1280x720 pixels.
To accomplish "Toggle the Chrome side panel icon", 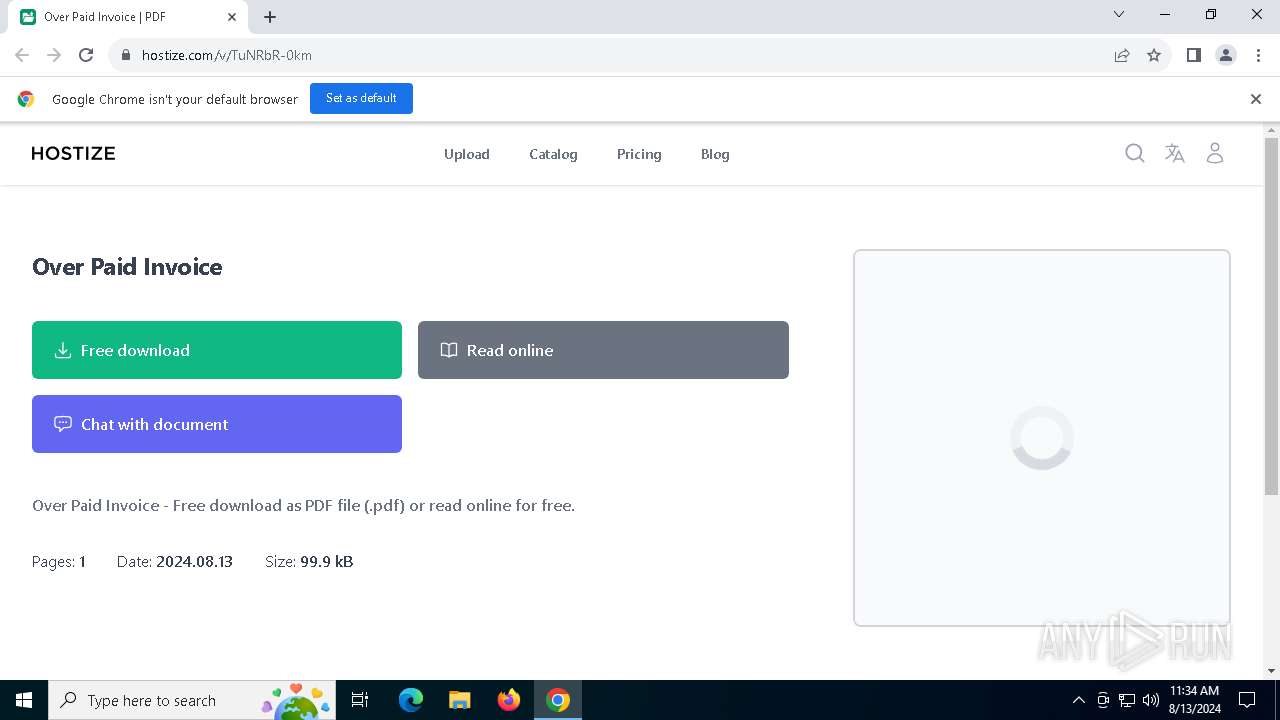I will 1194,55.
